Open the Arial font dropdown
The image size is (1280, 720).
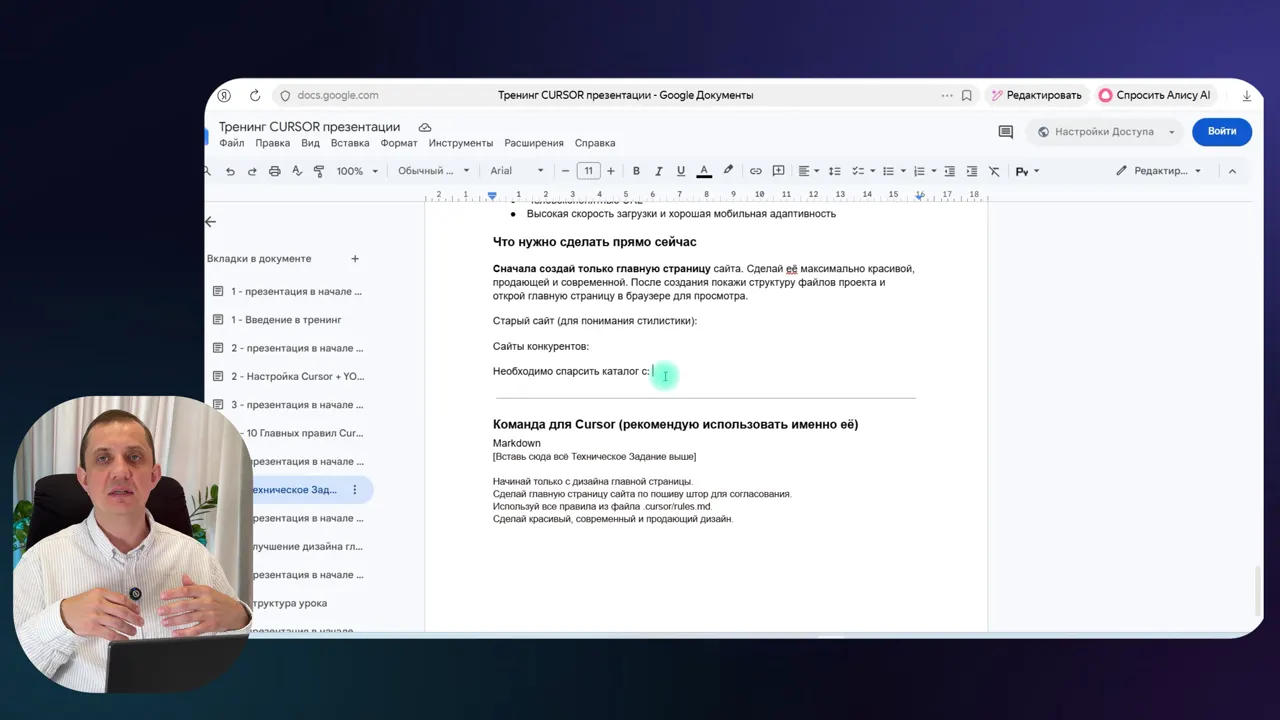pyautogui.click(x=517, y=171)
